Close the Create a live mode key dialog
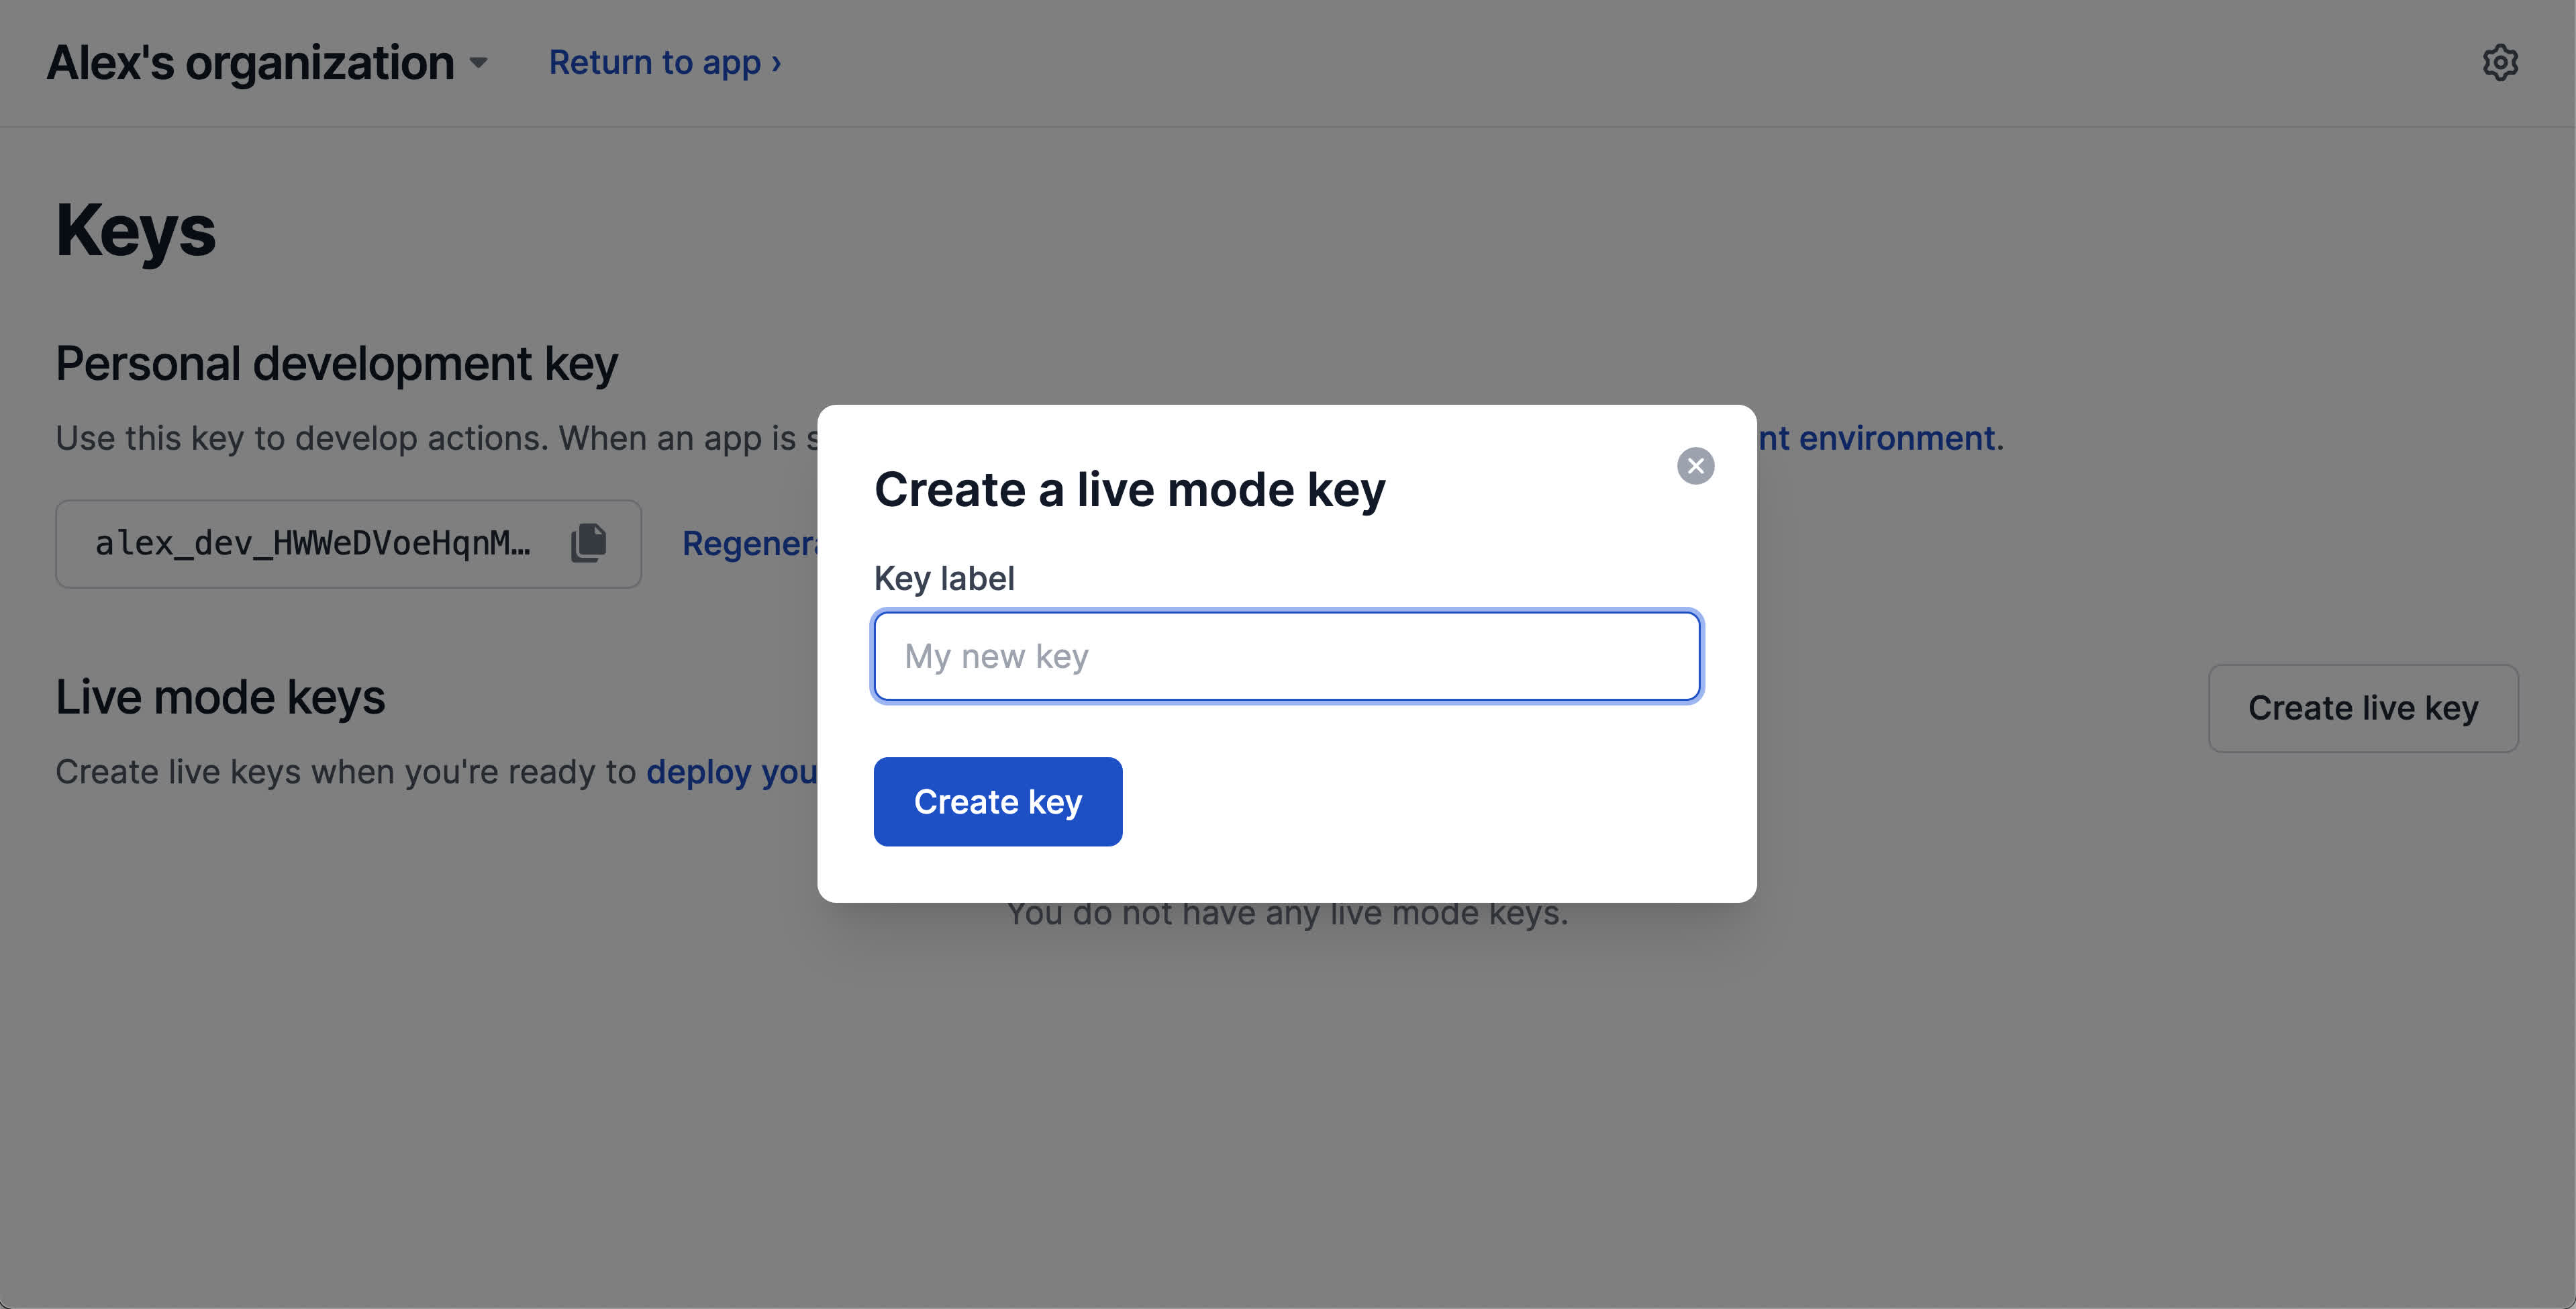 coord(1695,466)
